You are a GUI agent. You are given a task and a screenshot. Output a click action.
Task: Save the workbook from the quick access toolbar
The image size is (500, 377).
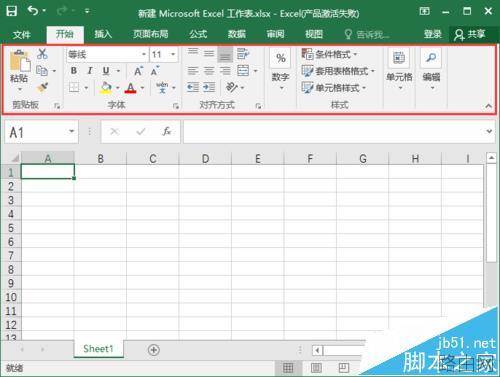[x=12, y=11]
